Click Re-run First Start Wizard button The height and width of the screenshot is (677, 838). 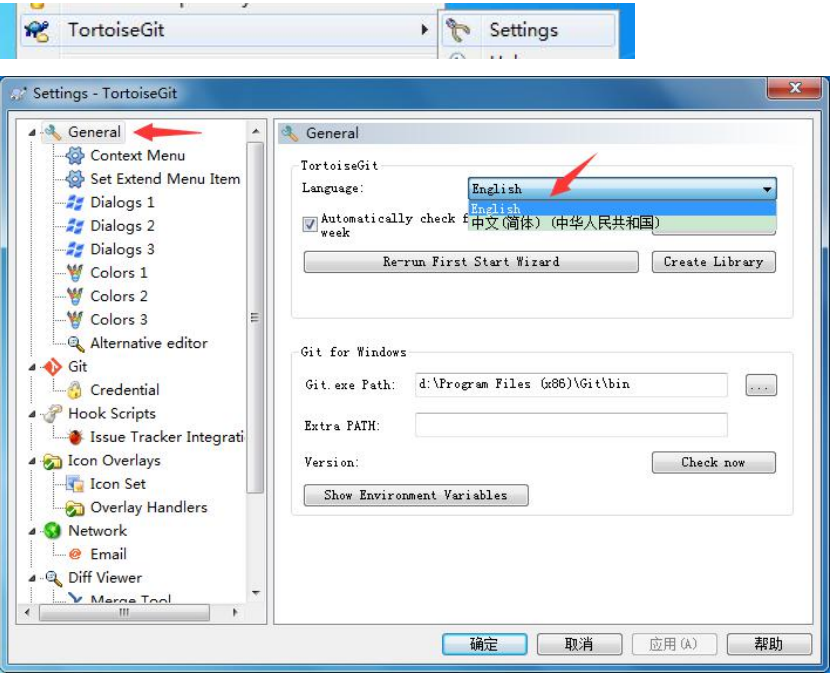(471, 262)
